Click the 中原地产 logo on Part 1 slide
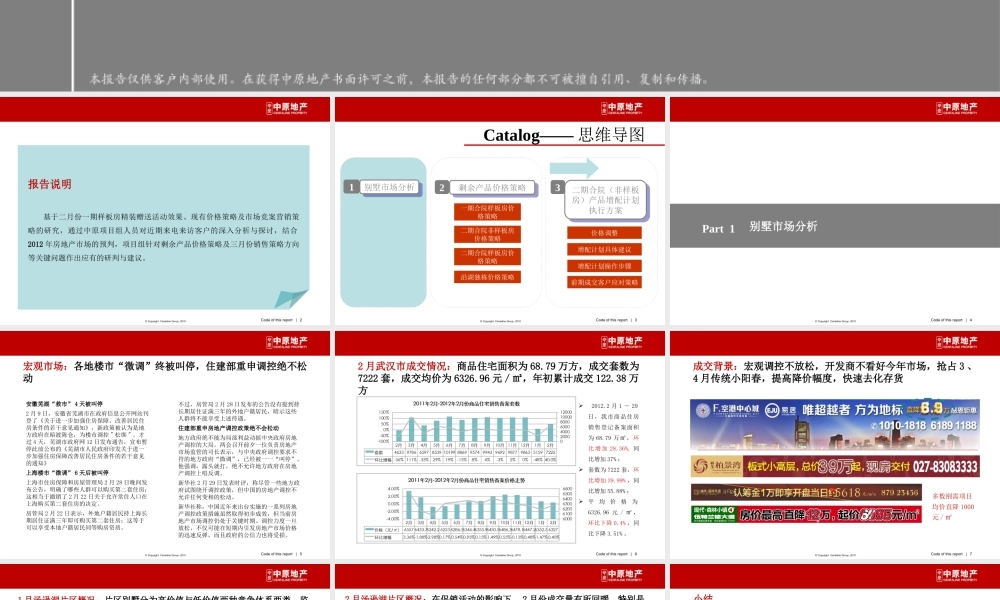The width and height of the screenshot is (1000, 600). click(x=957, y=108)
